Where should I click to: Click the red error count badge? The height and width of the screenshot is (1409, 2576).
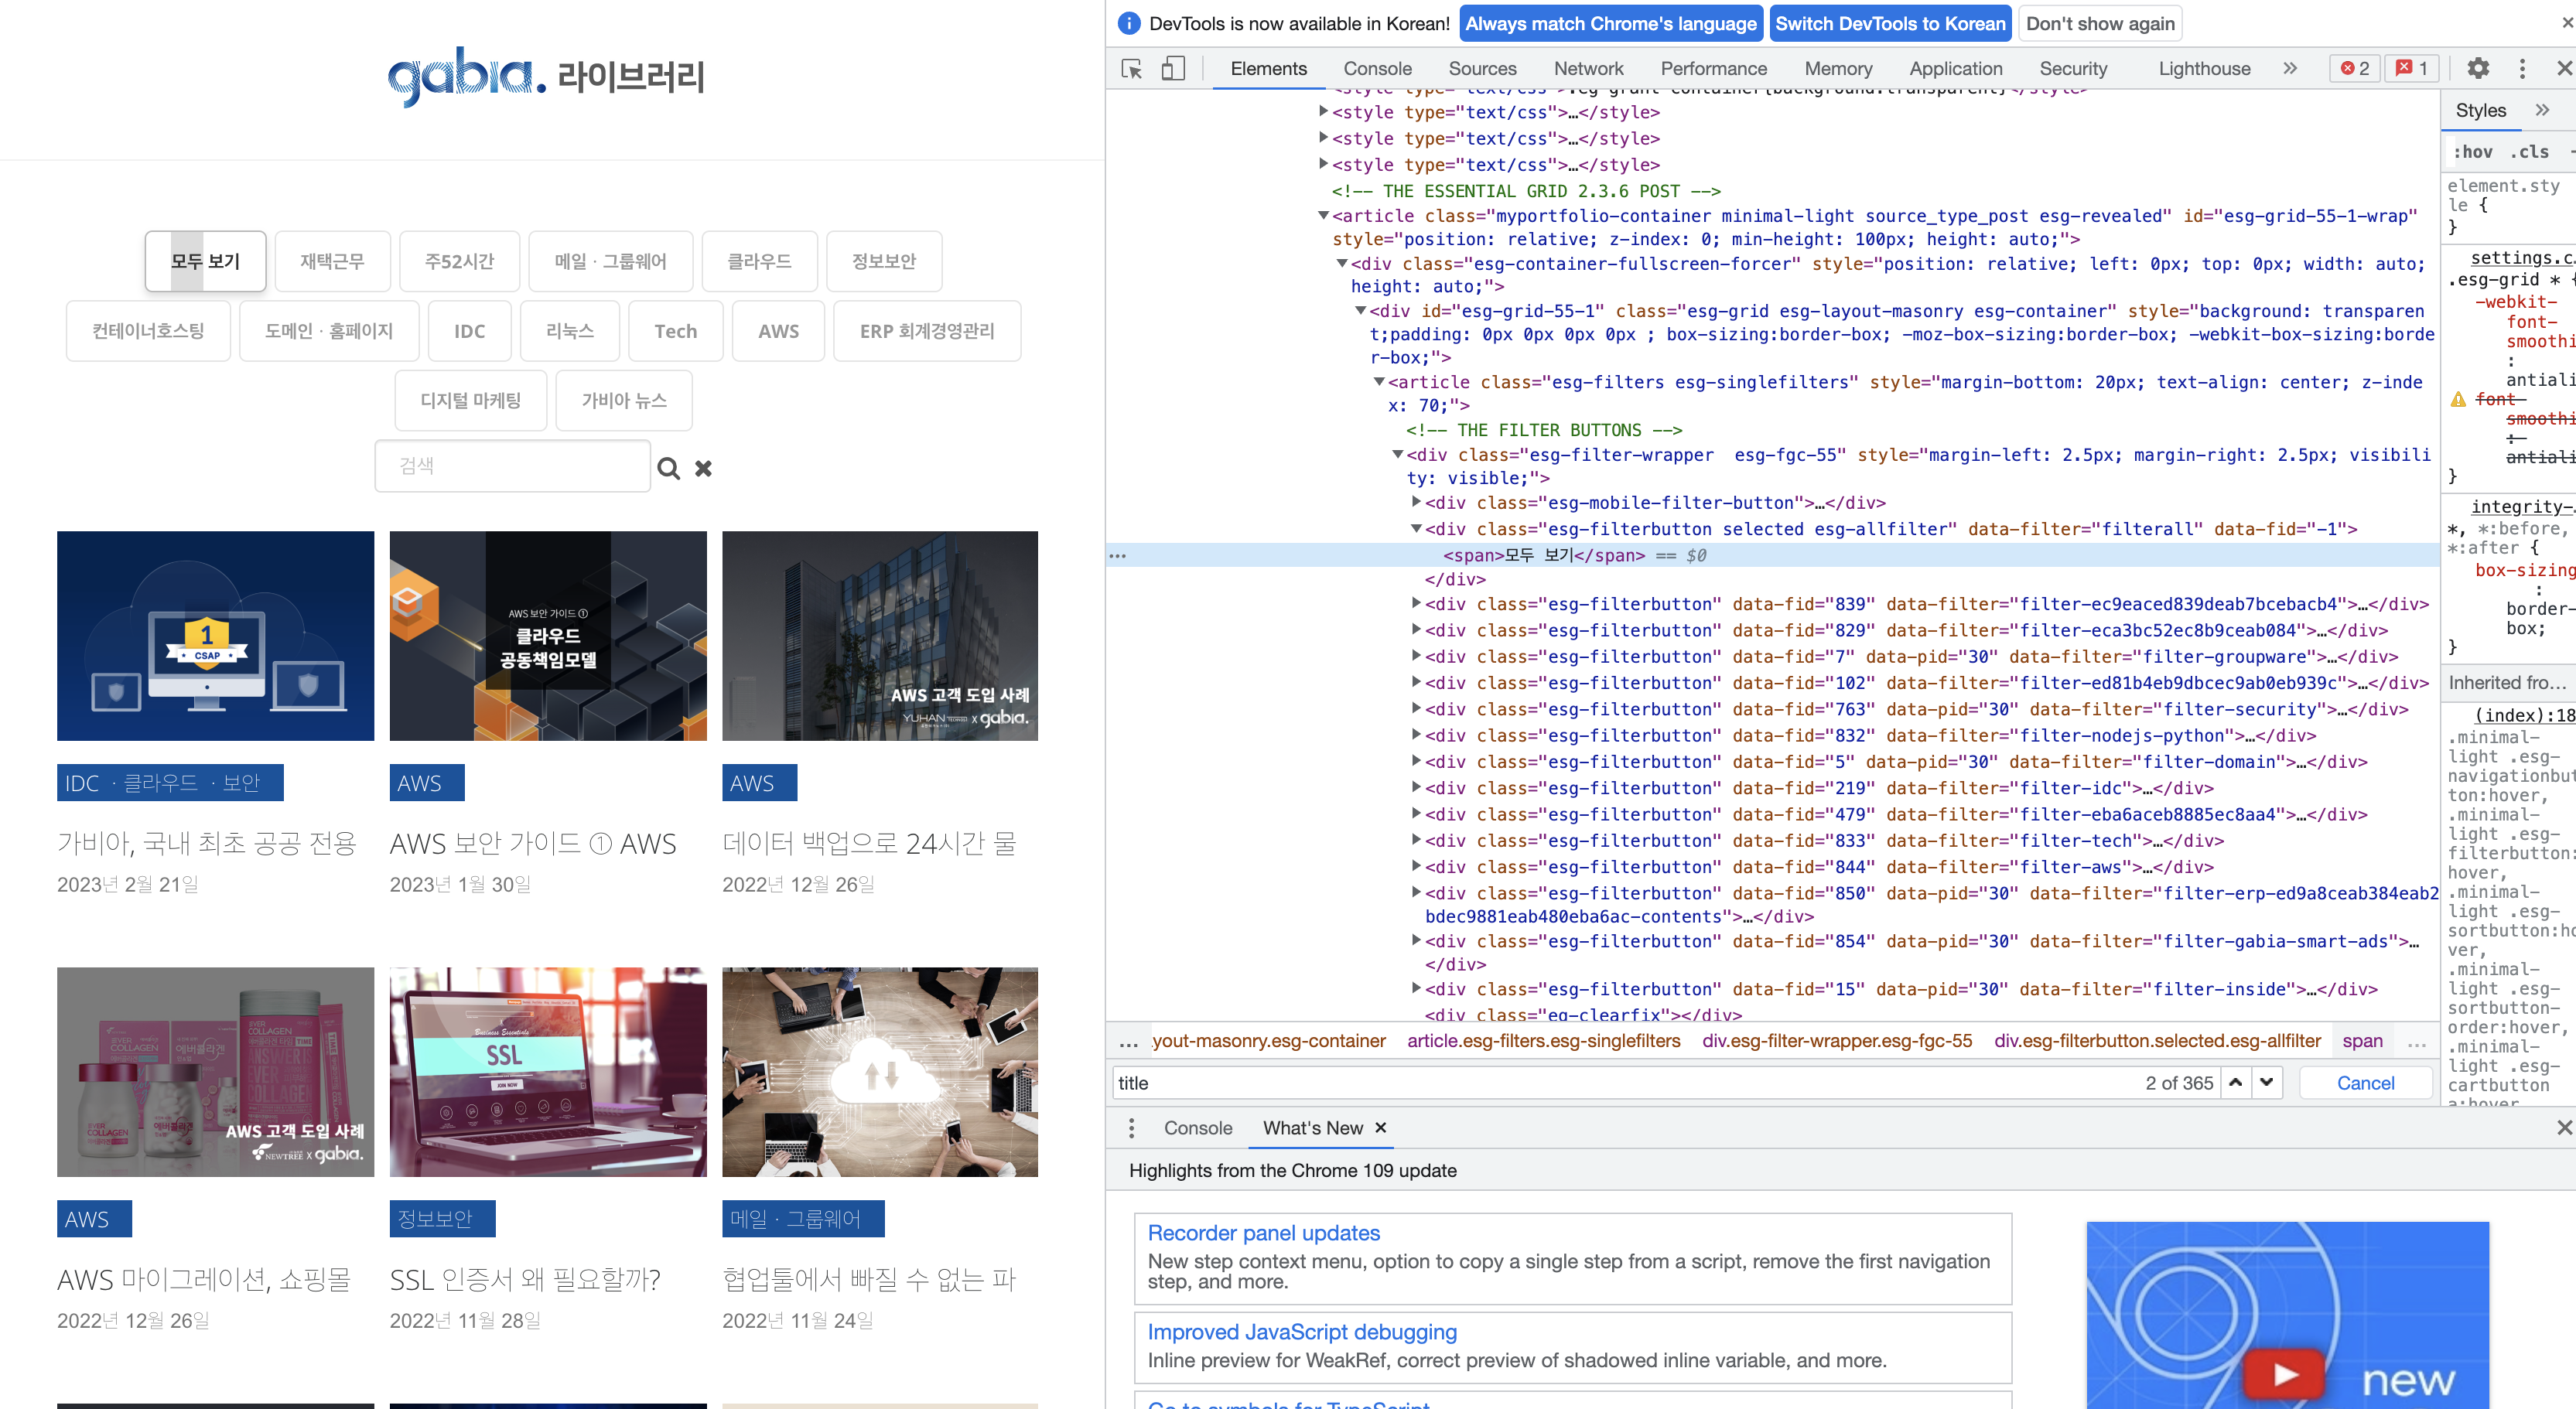point(2355,69)
